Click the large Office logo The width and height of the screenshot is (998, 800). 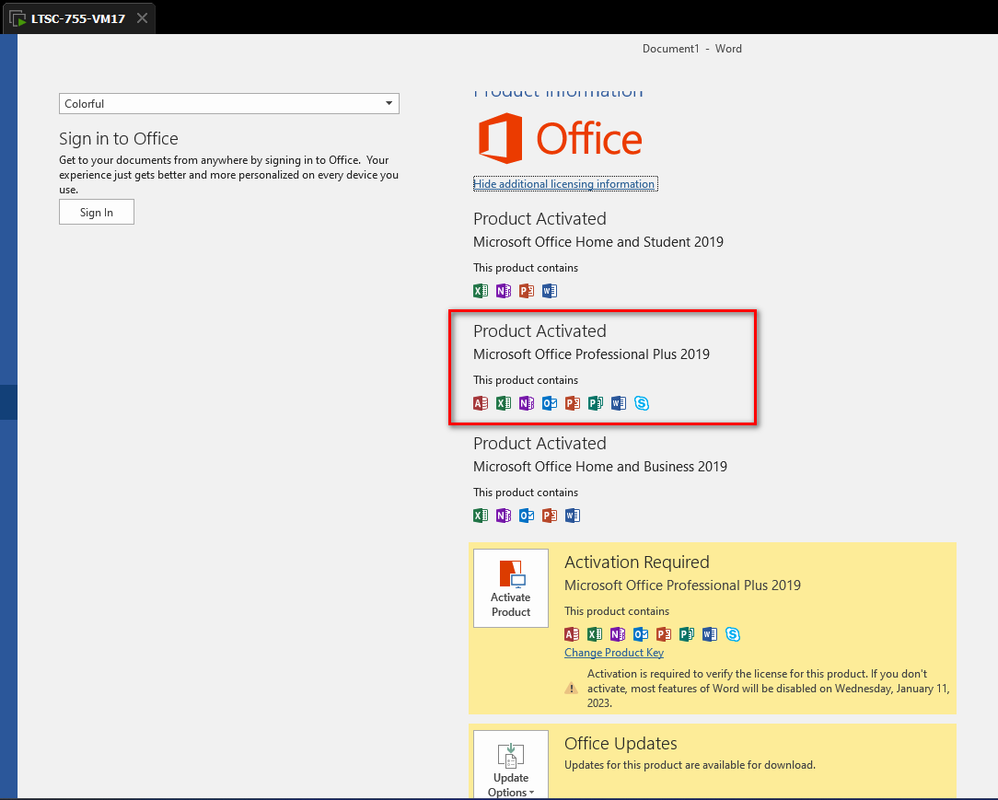560,138
